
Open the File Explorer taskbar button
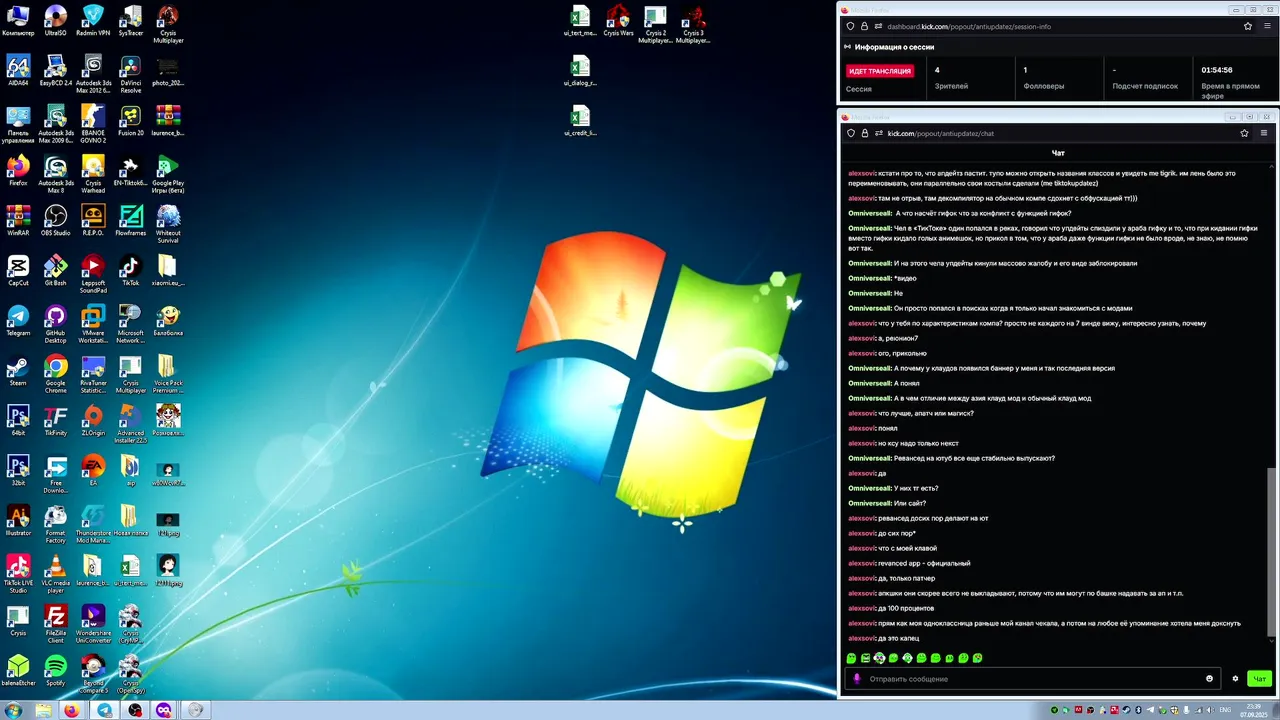click(43, 710)
